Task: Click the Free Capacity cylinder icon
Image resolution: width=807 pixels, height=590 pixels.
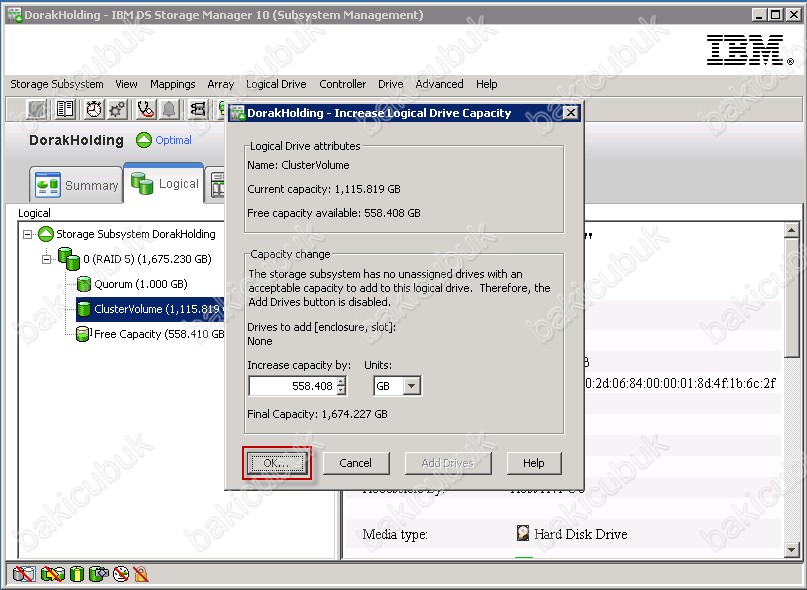Action: click(x=83, y=334)
